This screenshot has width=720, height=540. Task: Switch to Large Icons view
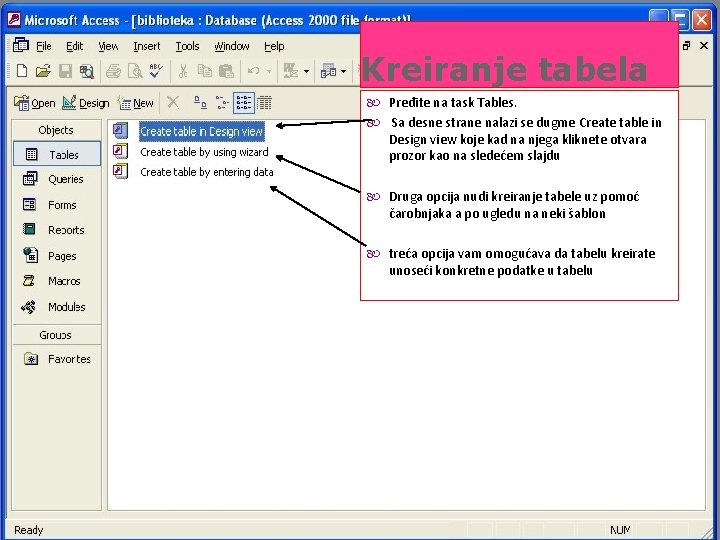coord(200,102)
